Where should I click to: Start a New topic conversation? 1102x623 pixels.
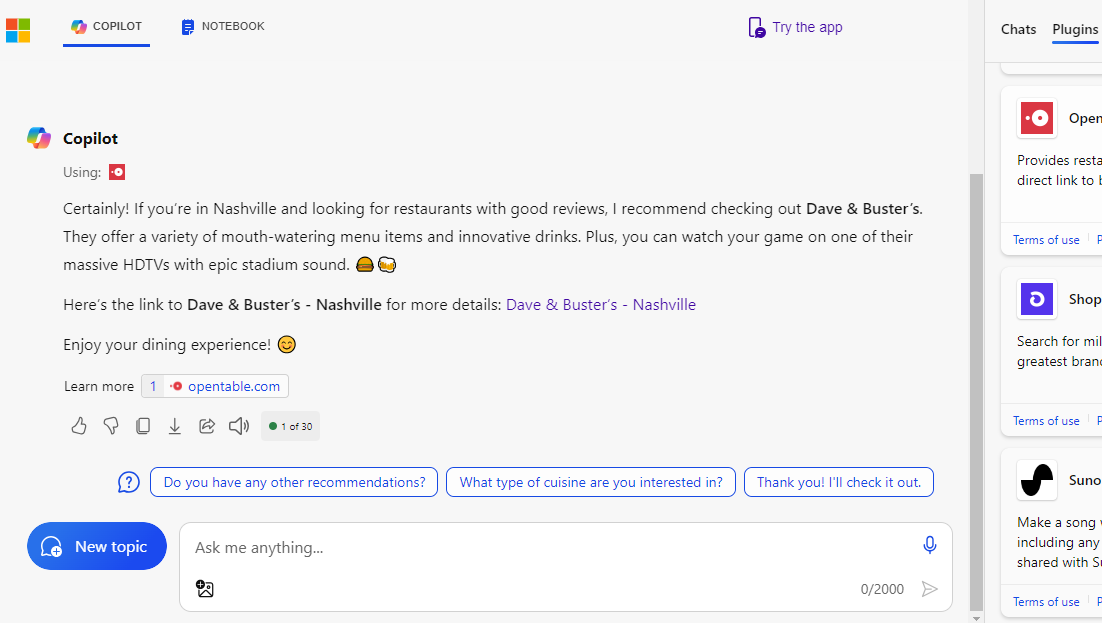96,546
